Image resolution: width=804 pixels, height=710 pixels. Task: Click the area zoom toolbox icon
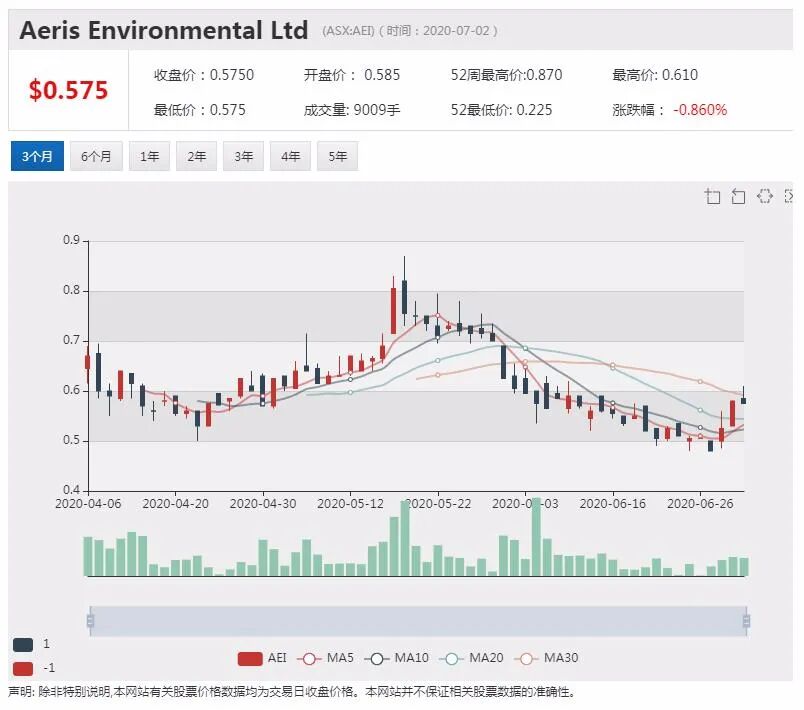click(712, 196)
